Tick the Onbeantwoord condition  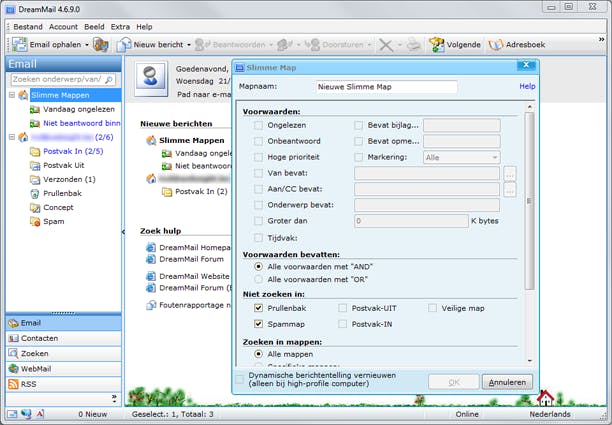coord(258,141)
